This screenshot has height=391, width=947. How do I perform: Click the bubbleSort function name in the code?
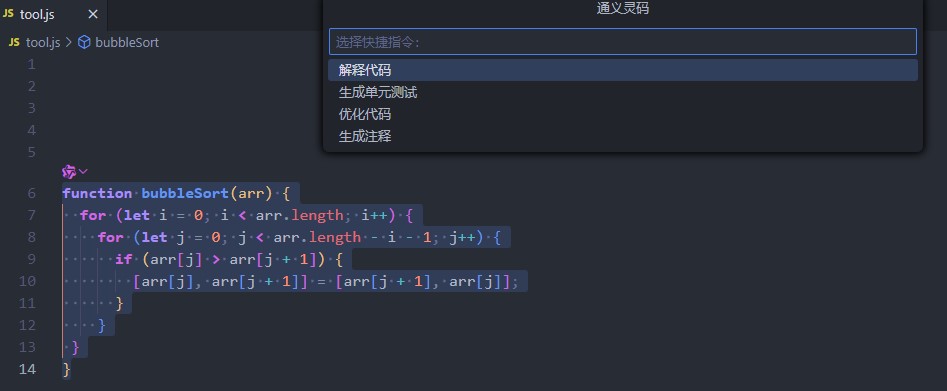[185, 193]
